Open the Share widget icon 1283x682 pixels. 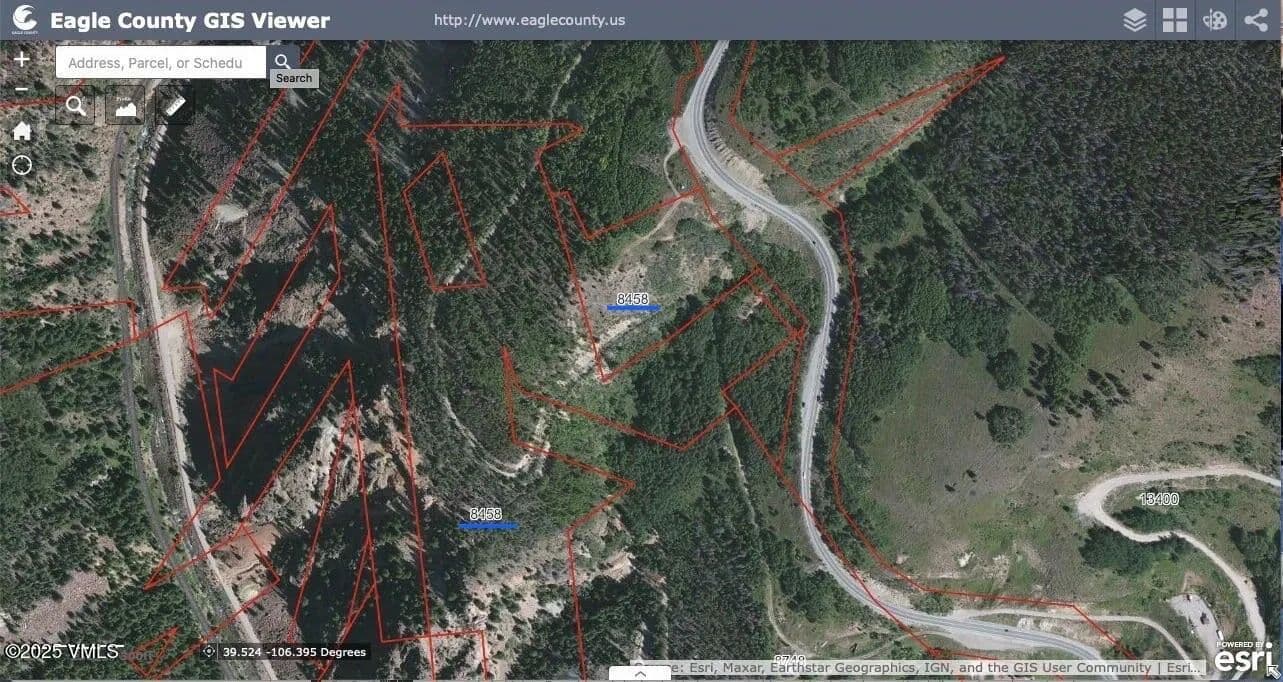coord(1256,20)
